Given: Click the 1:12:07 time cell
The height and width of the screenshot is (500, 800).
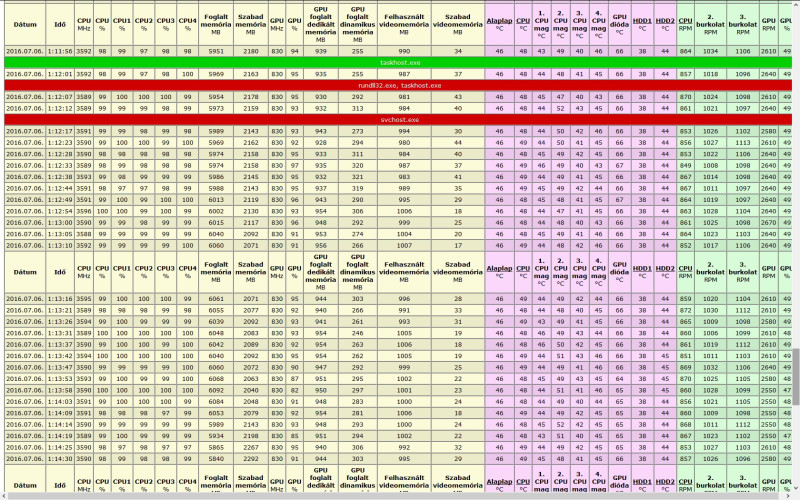Looking at the screenshot, I should (x=60, y=97).
